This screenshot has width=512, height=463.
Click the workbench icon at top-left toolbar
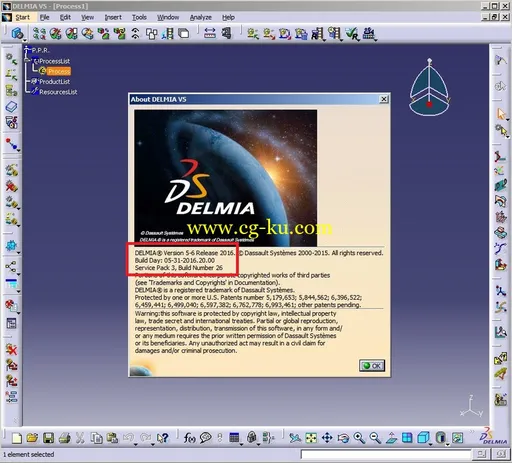[17, 33]
